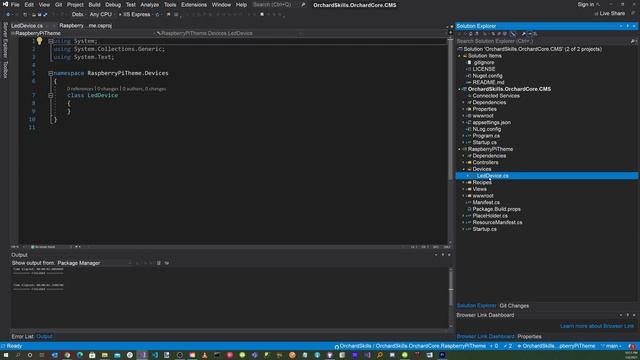This screenshot has width=640, height=360.
Task: Select the appsettings.json file
Action: [x=491, y=122]
